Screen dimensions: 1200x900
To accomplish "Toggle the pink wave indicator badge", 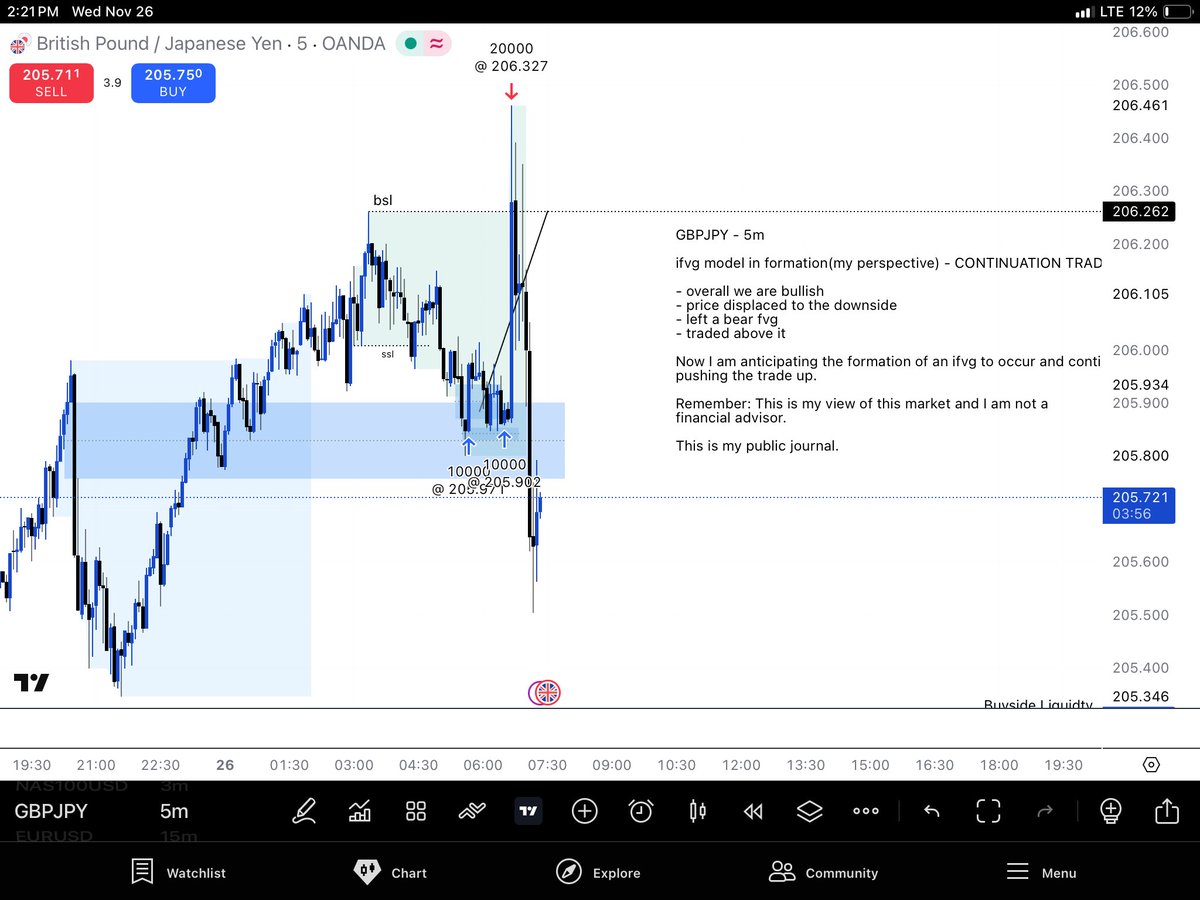I will click(437, 44).
